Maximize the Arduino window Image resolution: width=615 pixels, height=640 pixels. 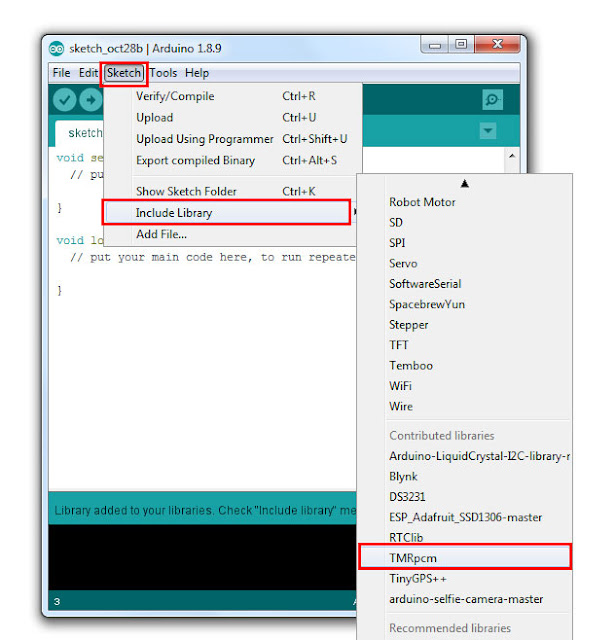461,44
